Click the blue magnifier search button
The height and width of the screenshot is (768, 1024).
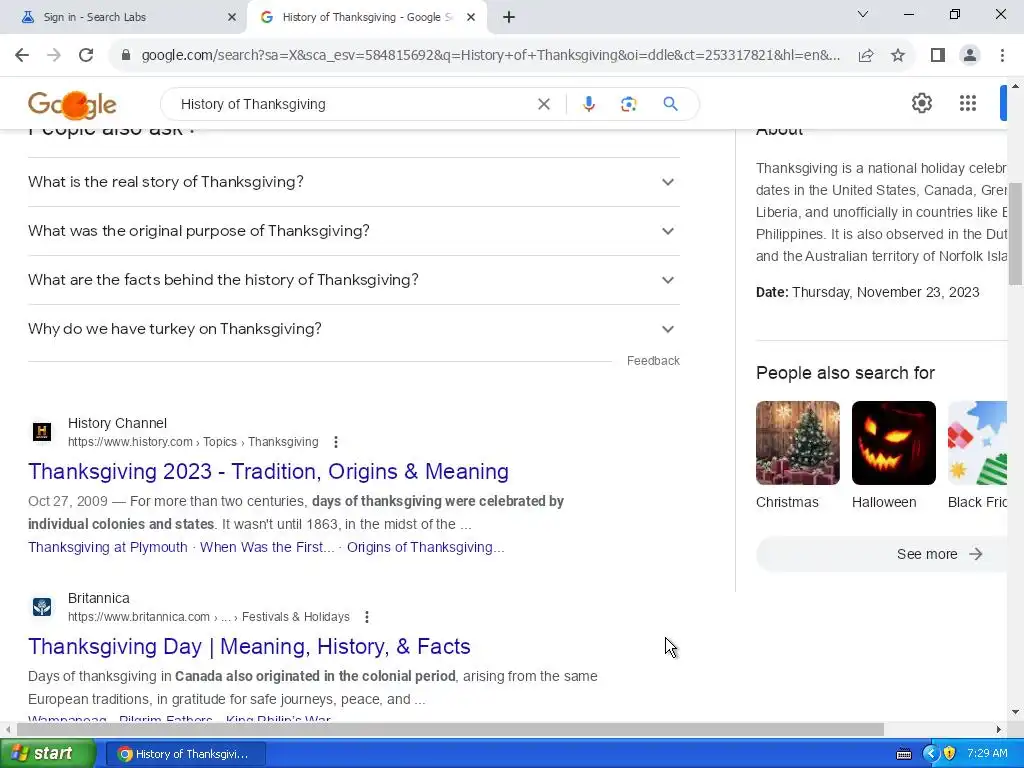(670, 104)
